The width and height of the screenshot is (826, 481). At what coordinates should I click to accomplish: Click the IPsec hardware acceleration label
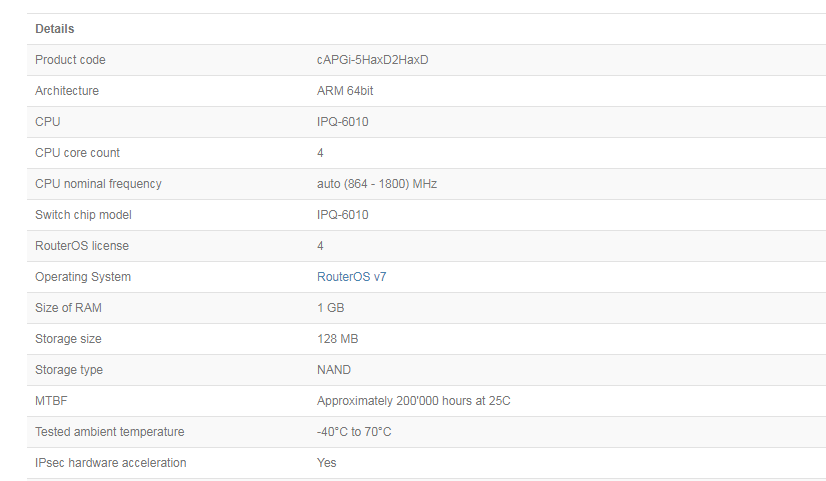(x=110, y=463)
